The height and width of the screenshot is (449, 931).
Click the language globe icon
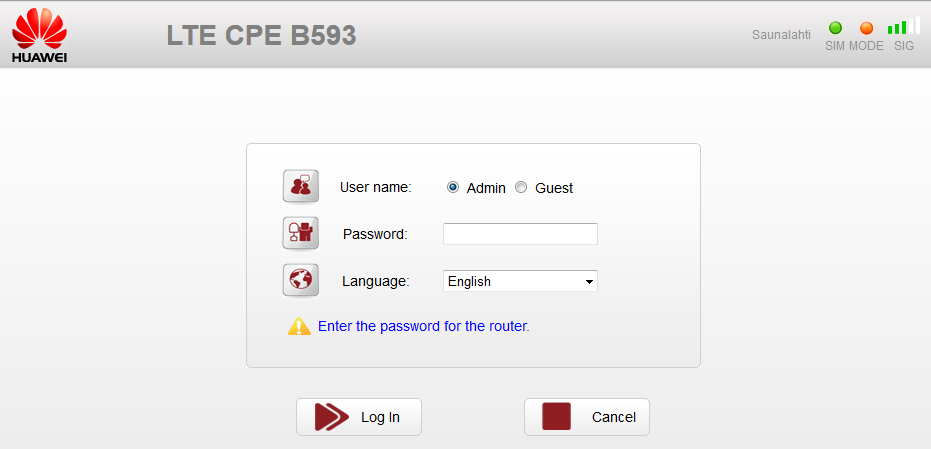tap(300, 280)
